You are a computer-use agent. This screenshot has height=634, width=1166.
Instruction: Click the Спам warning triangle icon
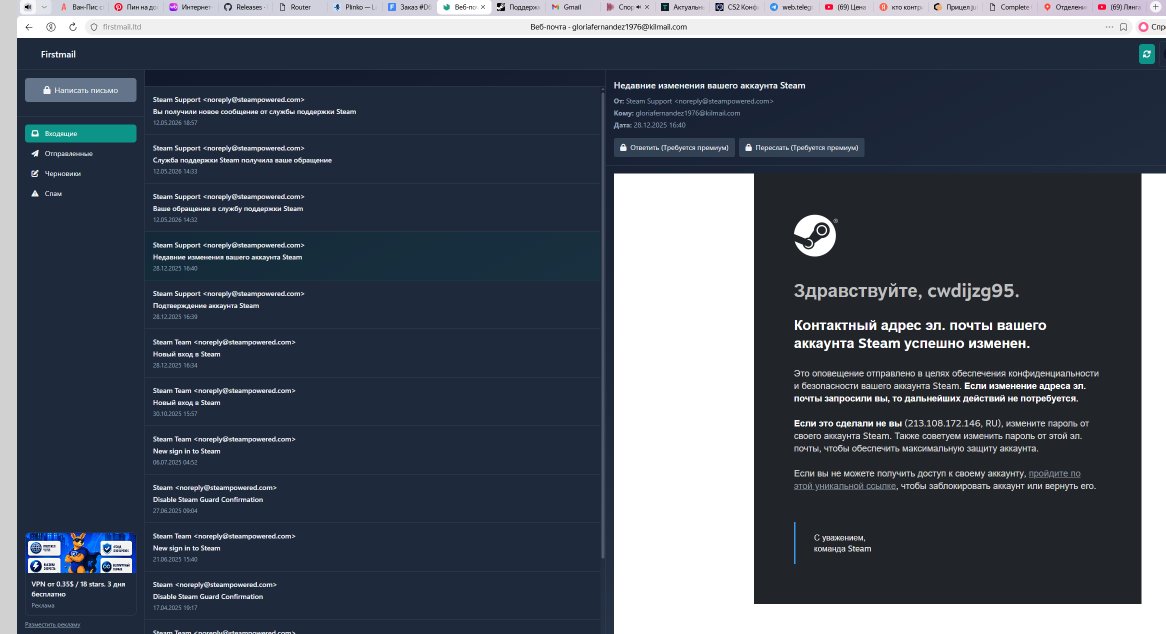pyautogui.click(x=35, y=193)
